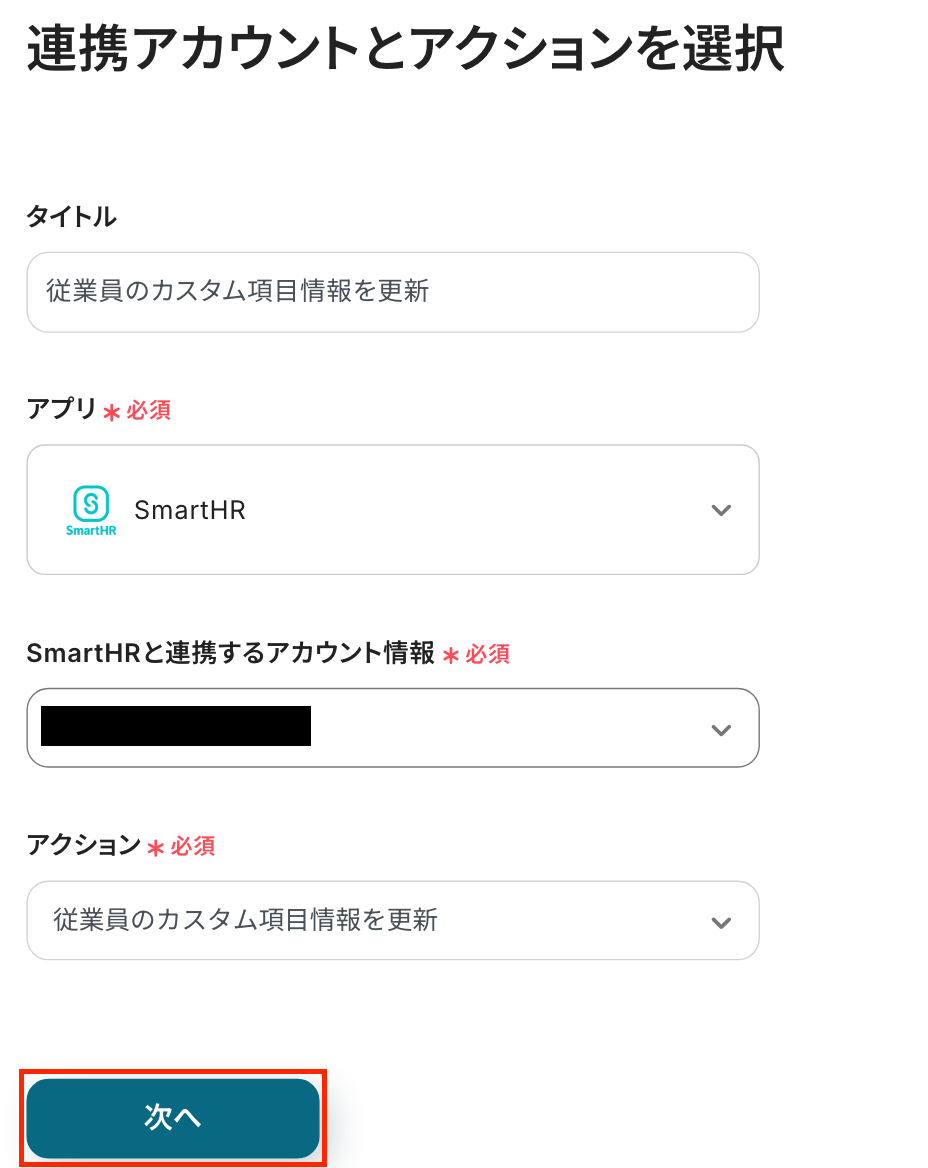Click the 必須 marker beside アプリ

click(x=149, y=411)
